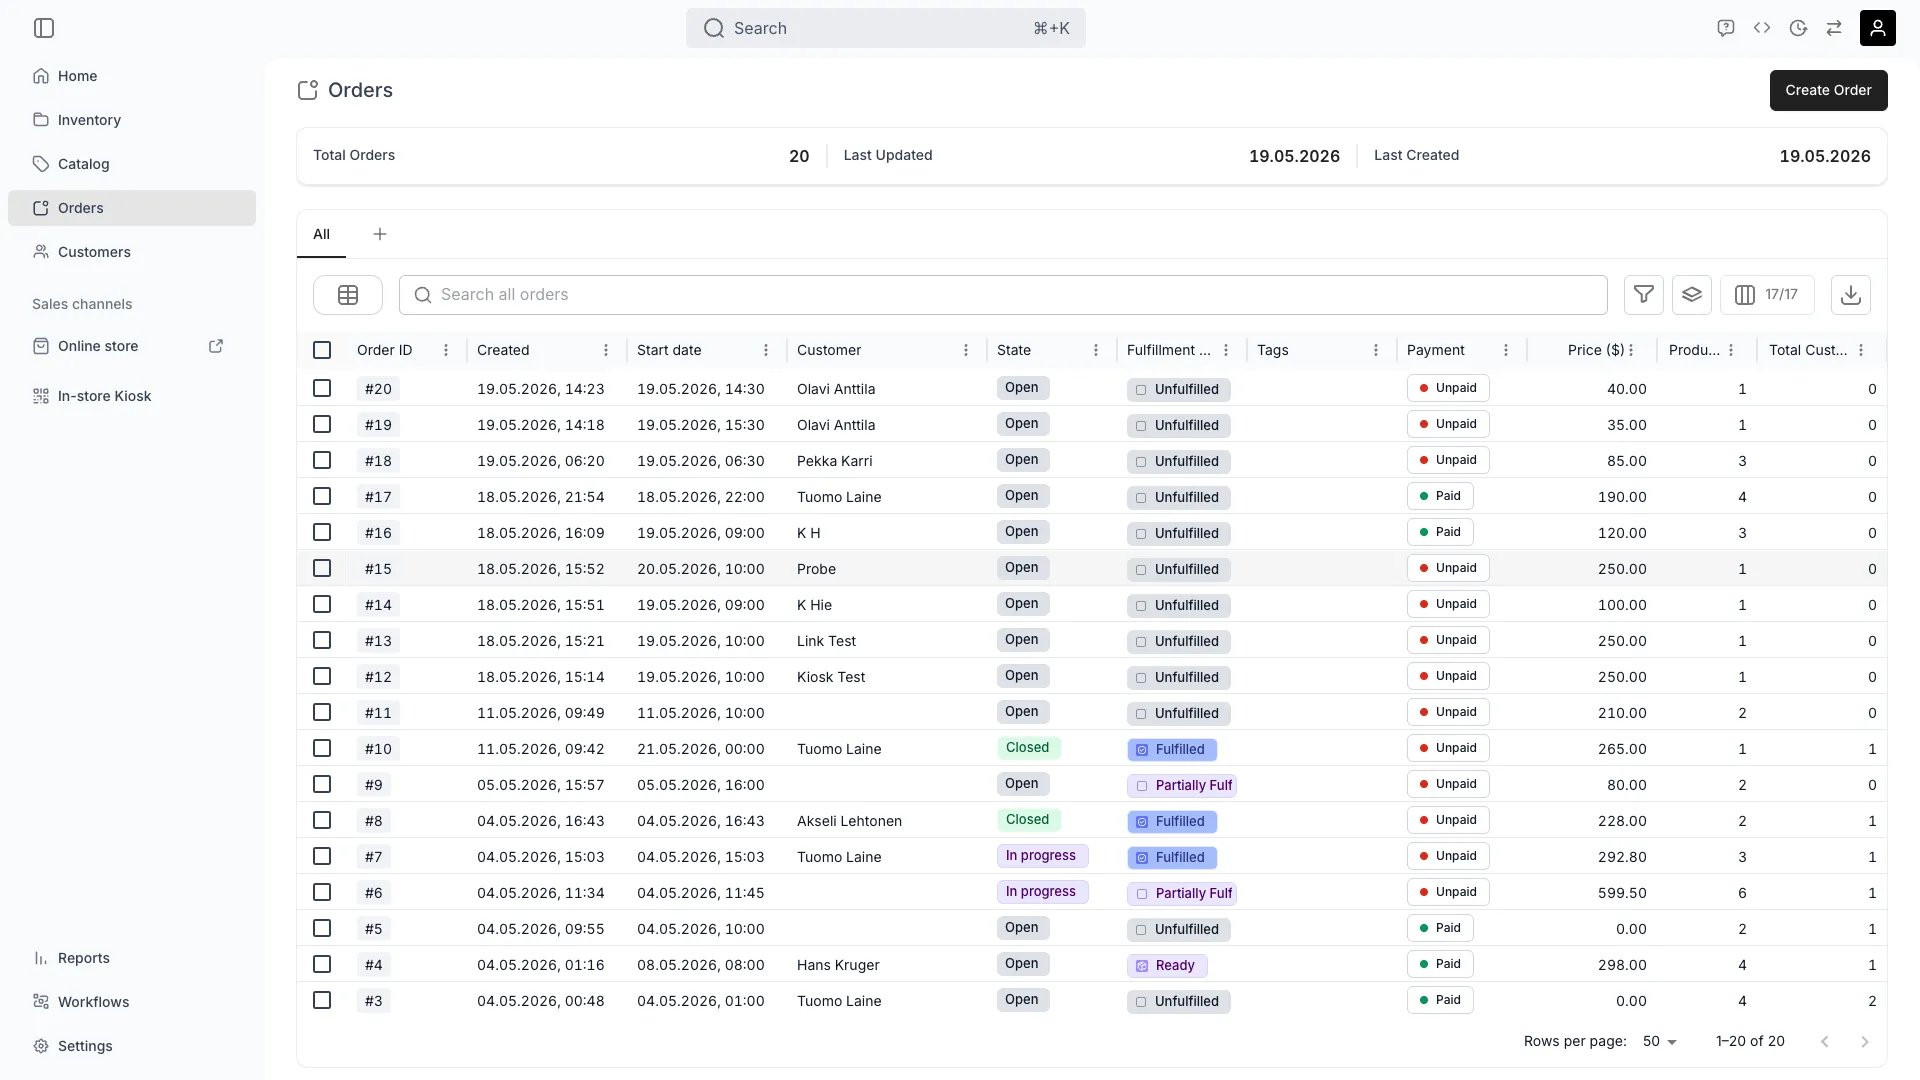Image resolution: width=1920 pixels, height=1080 pixels.
Task: Click the Orders sidebar item
Action: [132, 208]
